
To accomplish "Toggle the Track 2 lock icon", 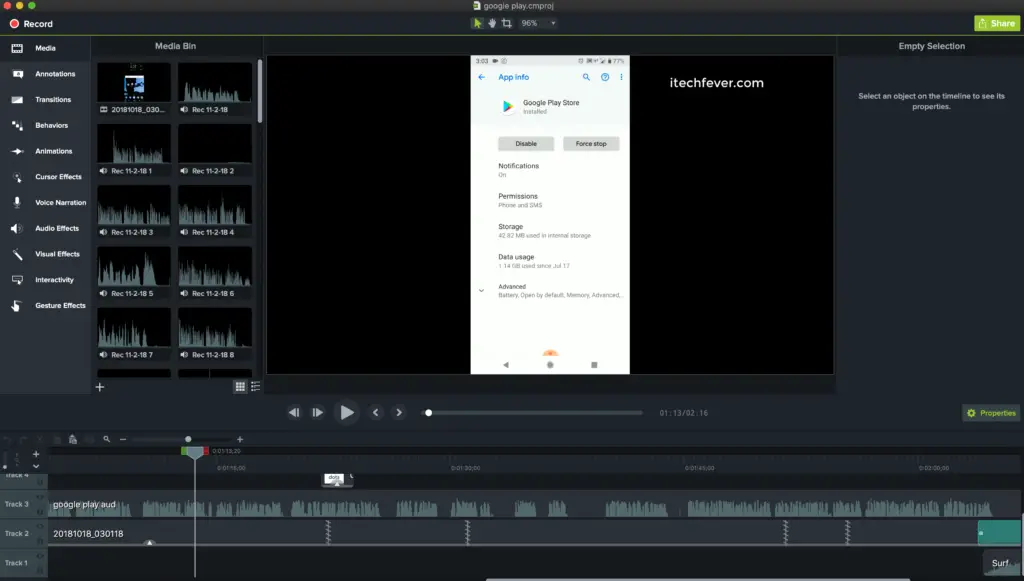I will (x=40, y=541).
